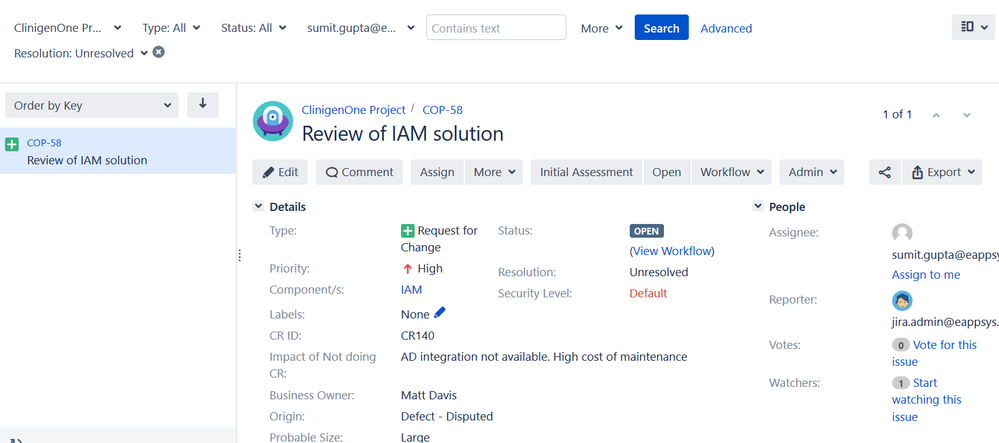Click the Search button

pos(661,27)
